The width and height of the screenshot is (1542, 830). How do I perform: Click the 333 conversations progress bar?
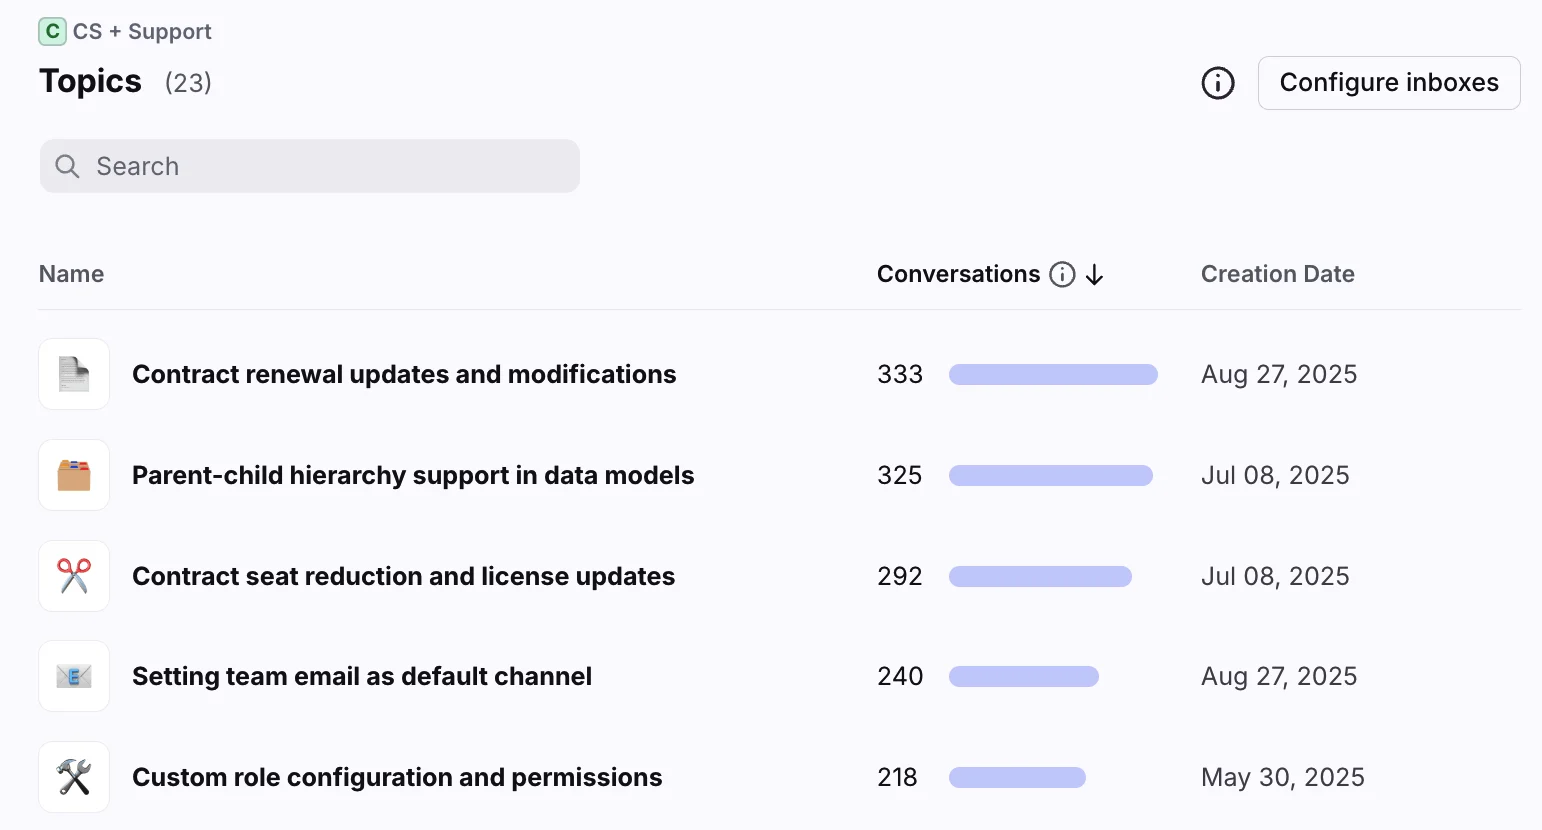1053,374
